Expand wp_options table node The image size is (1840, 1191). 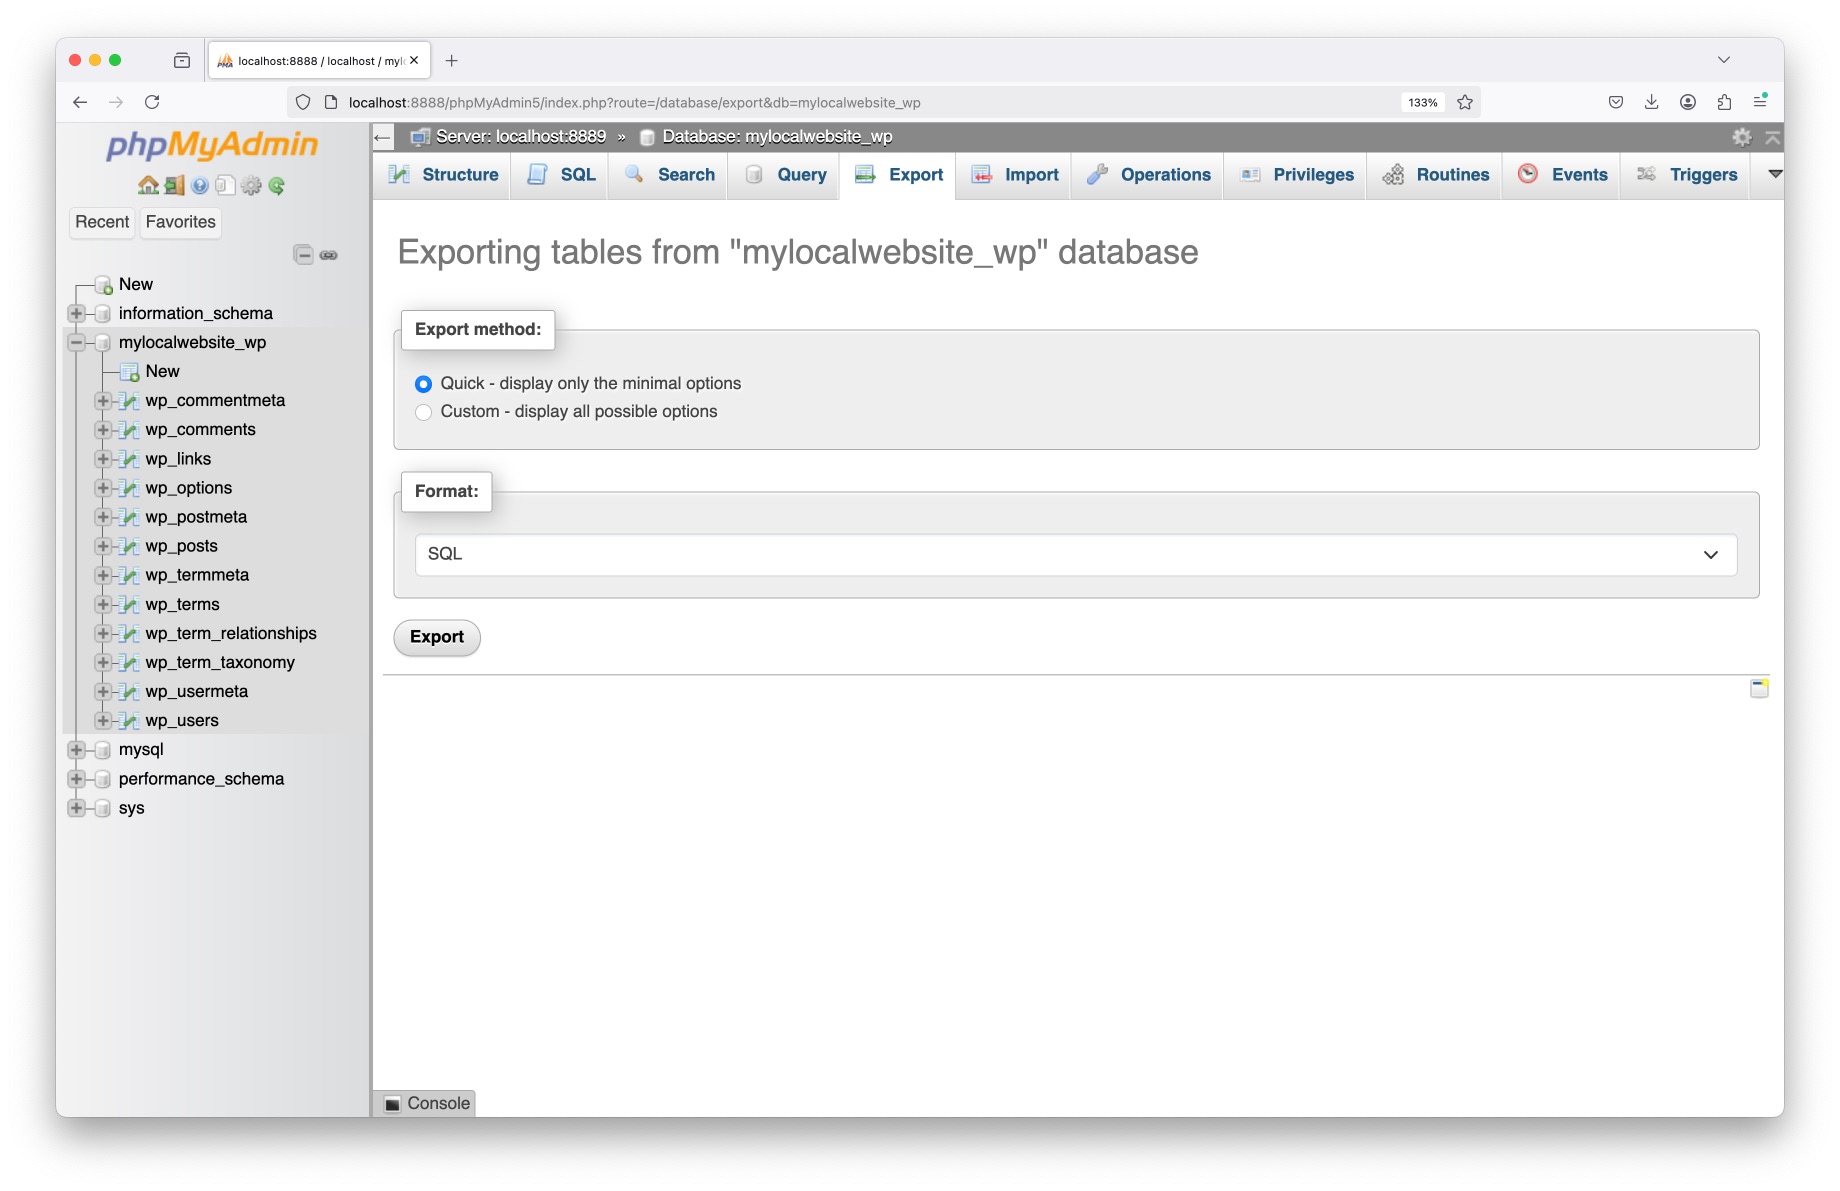tap(103, 488)
